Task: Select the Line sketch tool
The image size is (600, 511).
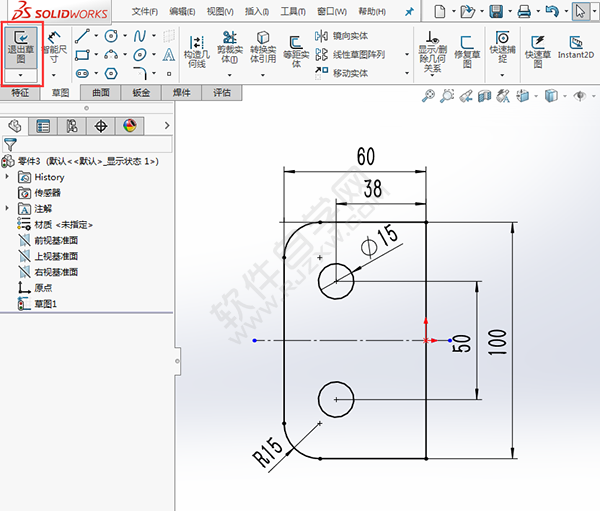Action: tap(82, 36)
